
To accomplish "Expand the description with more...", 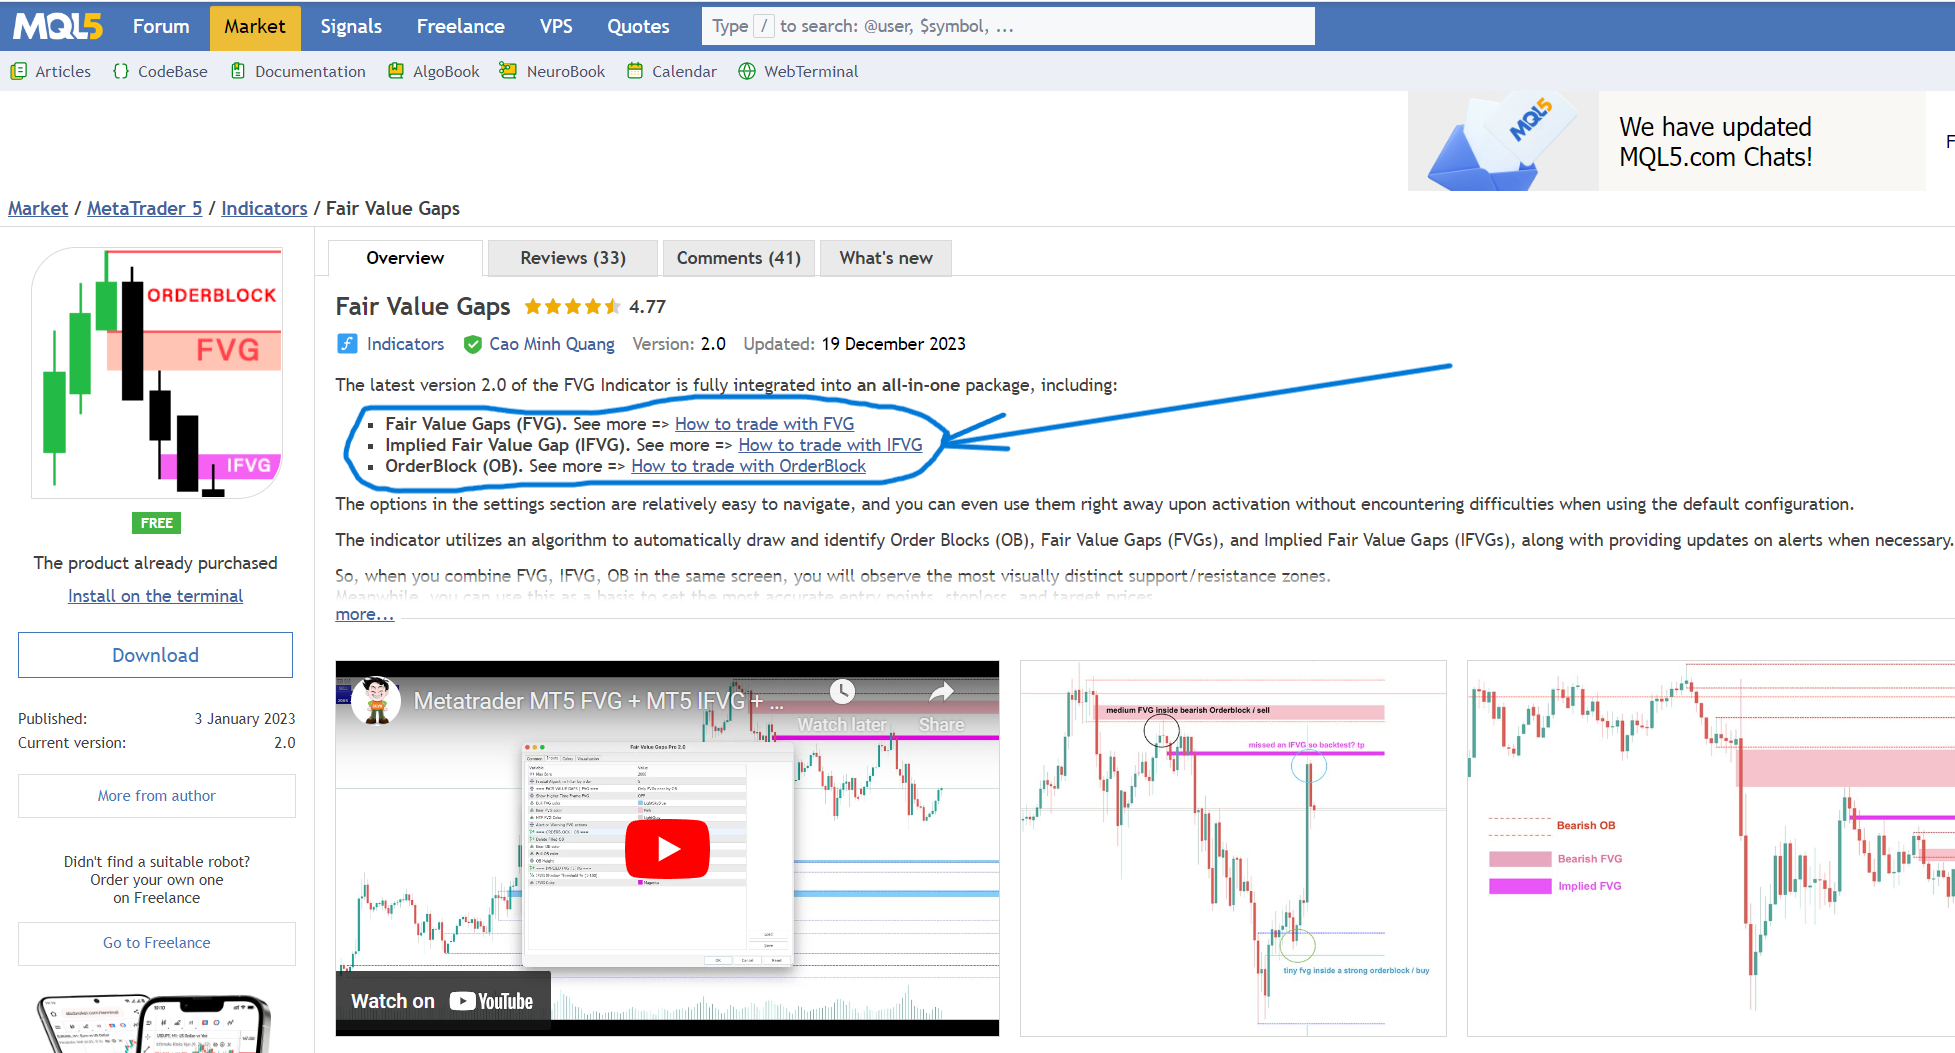I will [x=365, y=614].
